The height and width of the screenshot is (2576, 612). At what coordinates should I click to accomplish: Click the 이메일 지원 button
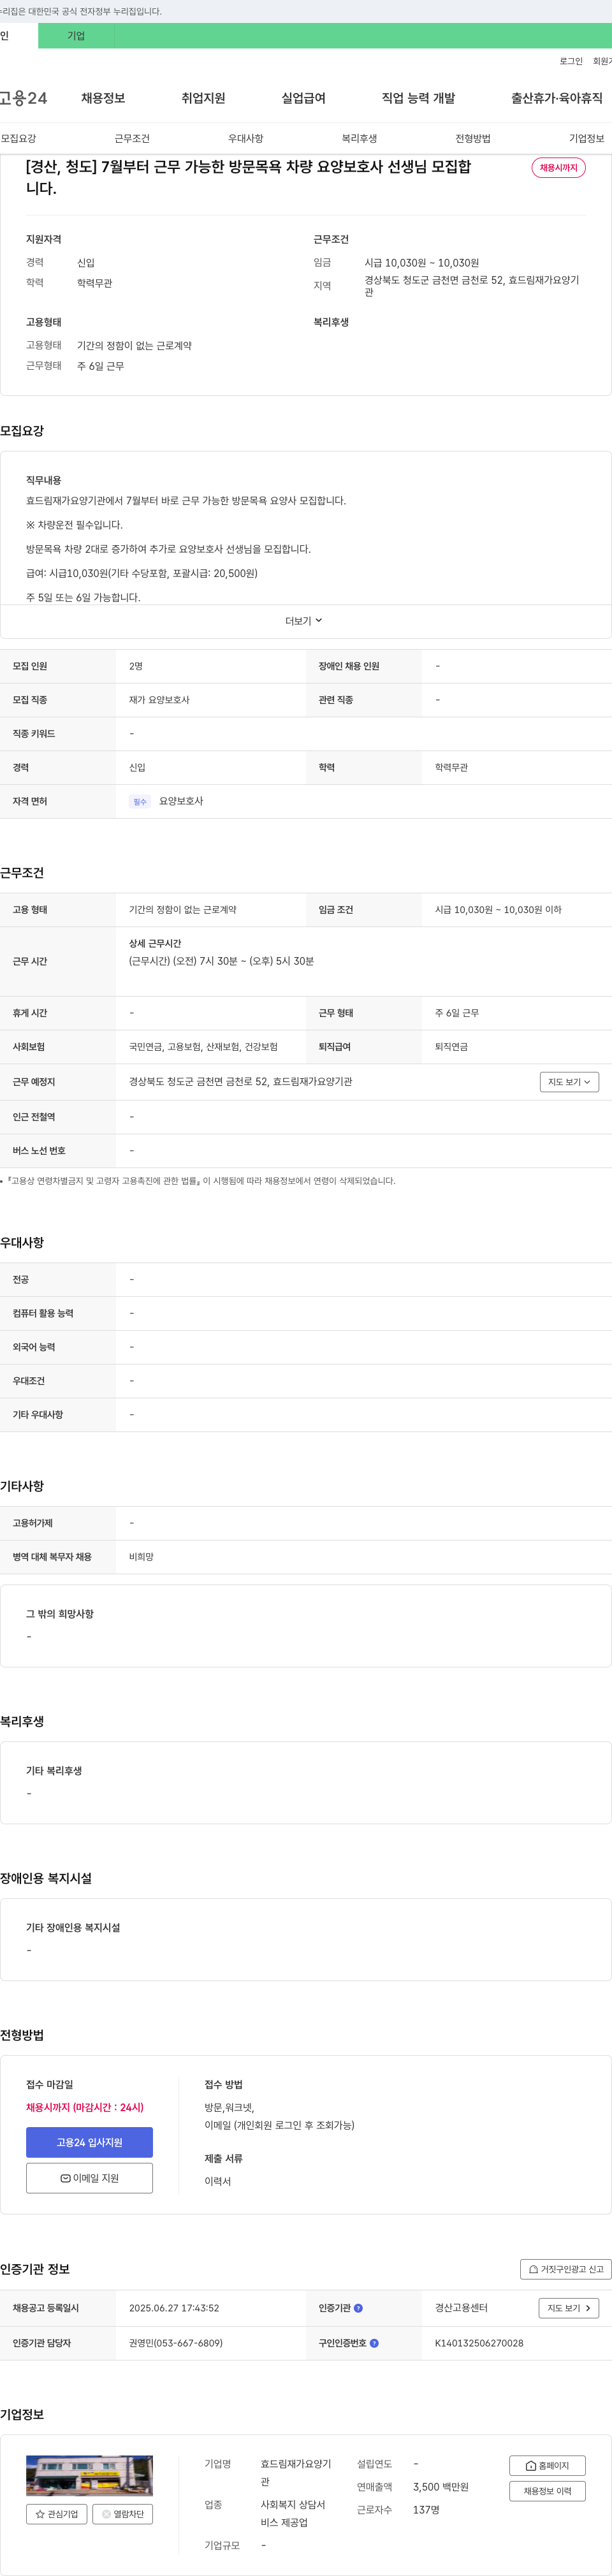(89, 2178)
